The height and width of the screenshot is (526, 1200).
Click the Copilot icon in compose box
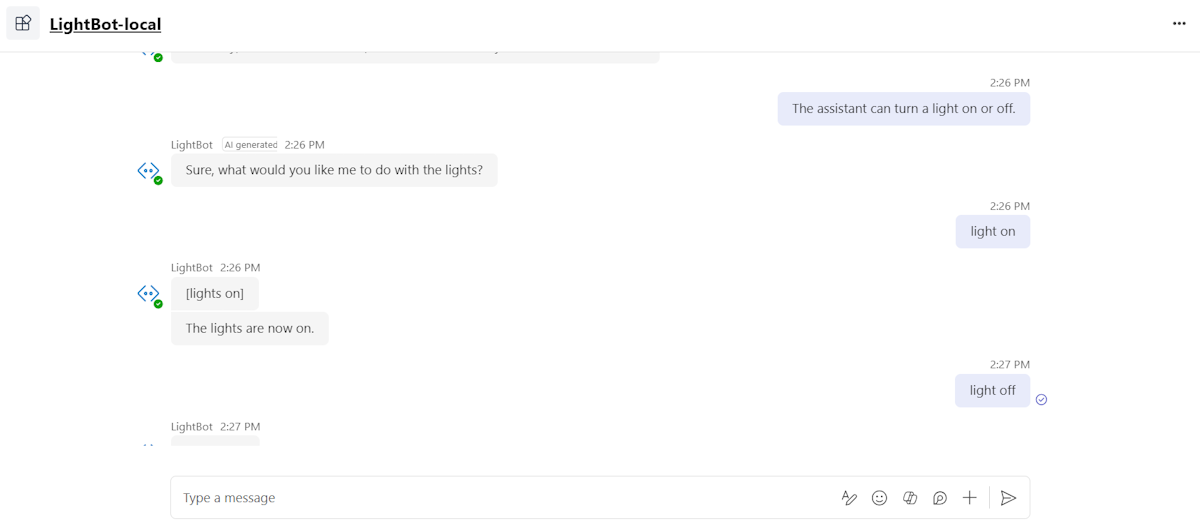[x=910, y=498]
